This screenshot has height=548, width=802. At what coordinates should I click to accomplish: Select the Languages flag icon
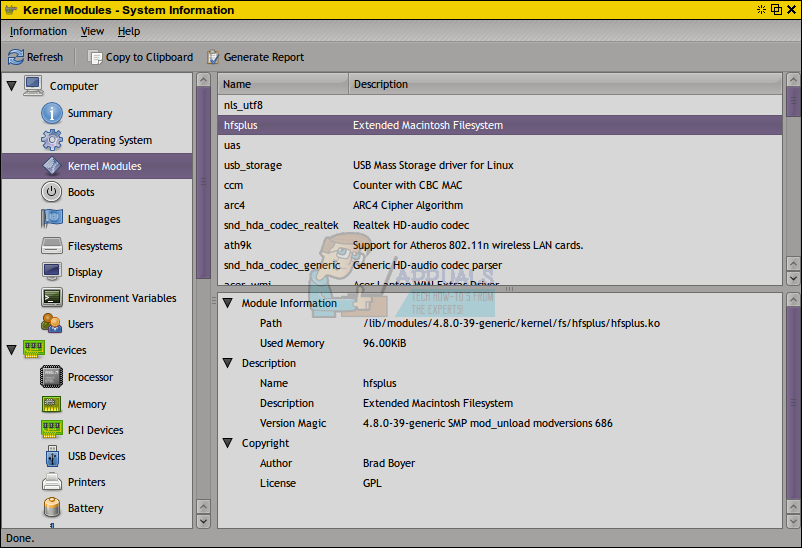coord(52,219)
